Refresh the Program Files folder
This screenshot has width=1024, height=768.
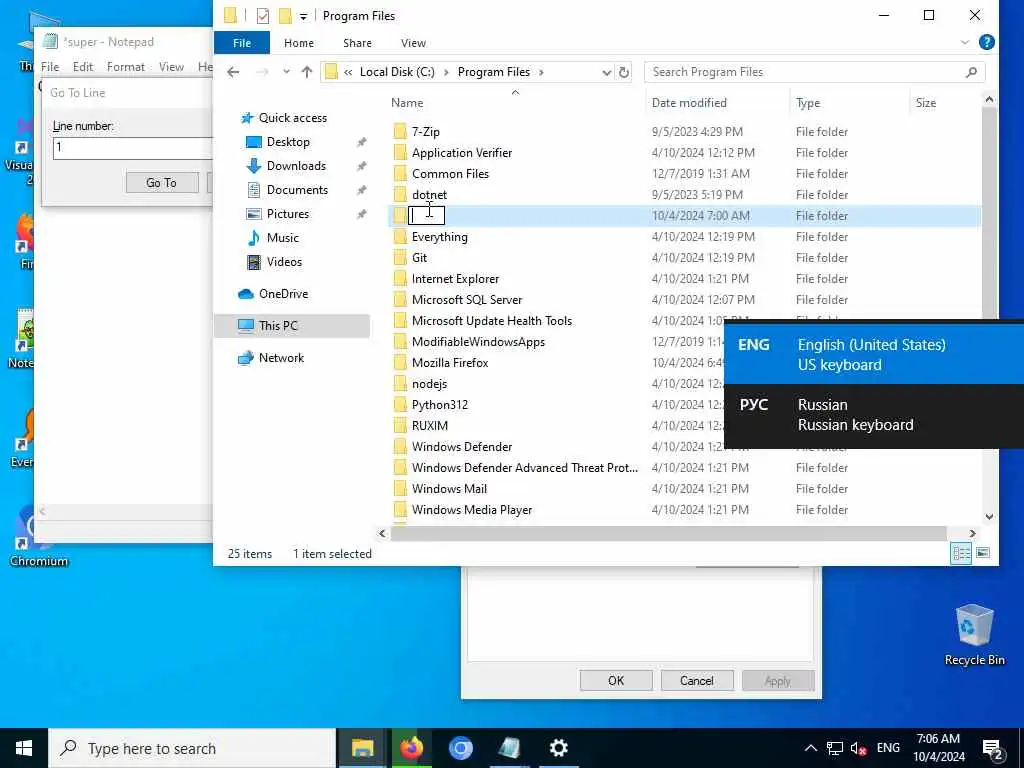624,72
